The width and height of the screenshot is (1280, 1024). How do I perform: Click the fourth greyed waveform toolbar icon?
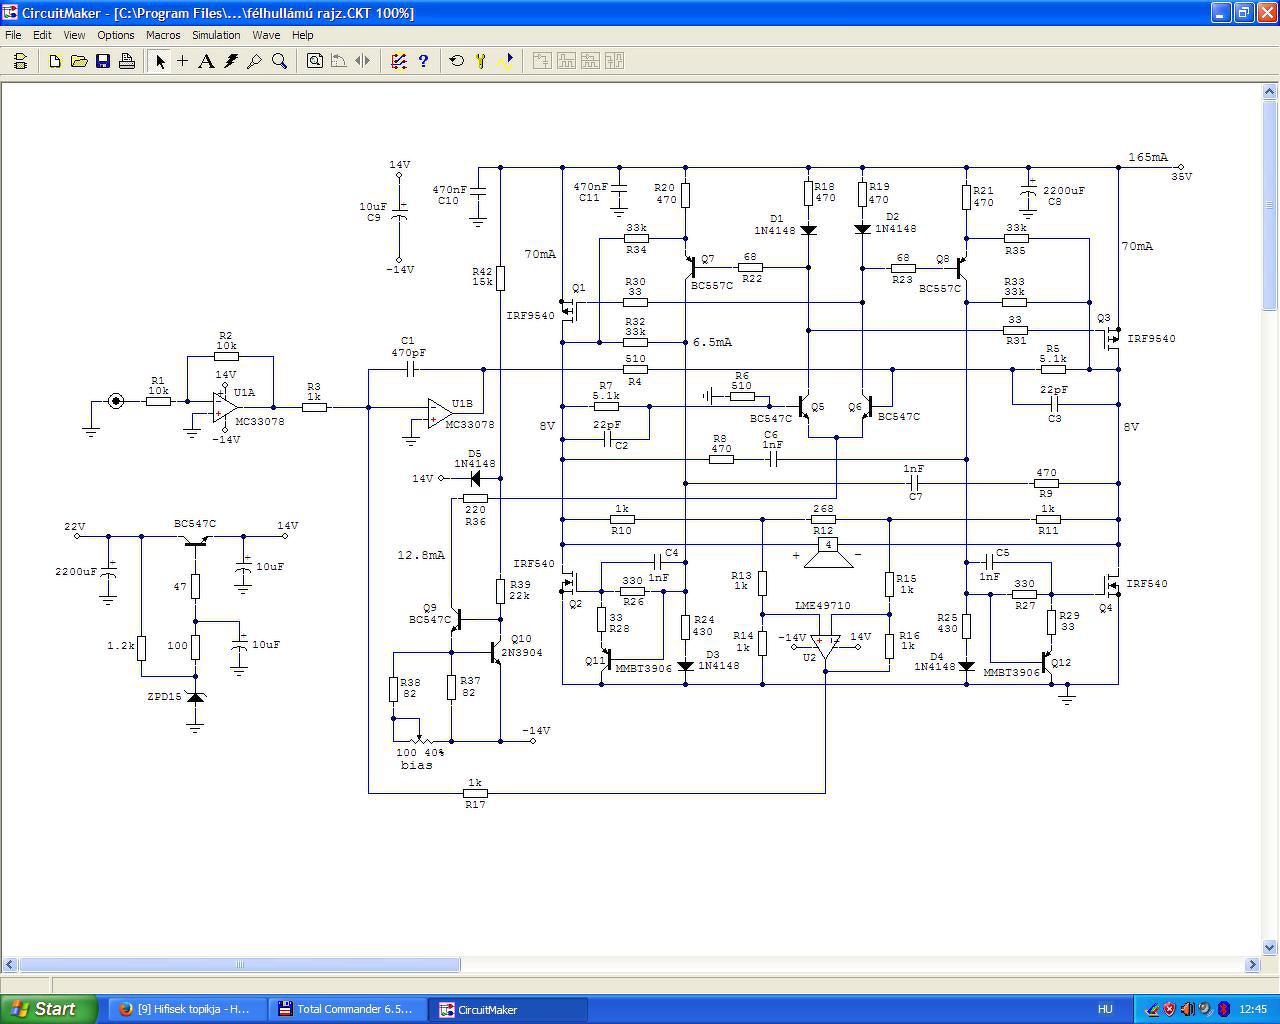(613, 61)
